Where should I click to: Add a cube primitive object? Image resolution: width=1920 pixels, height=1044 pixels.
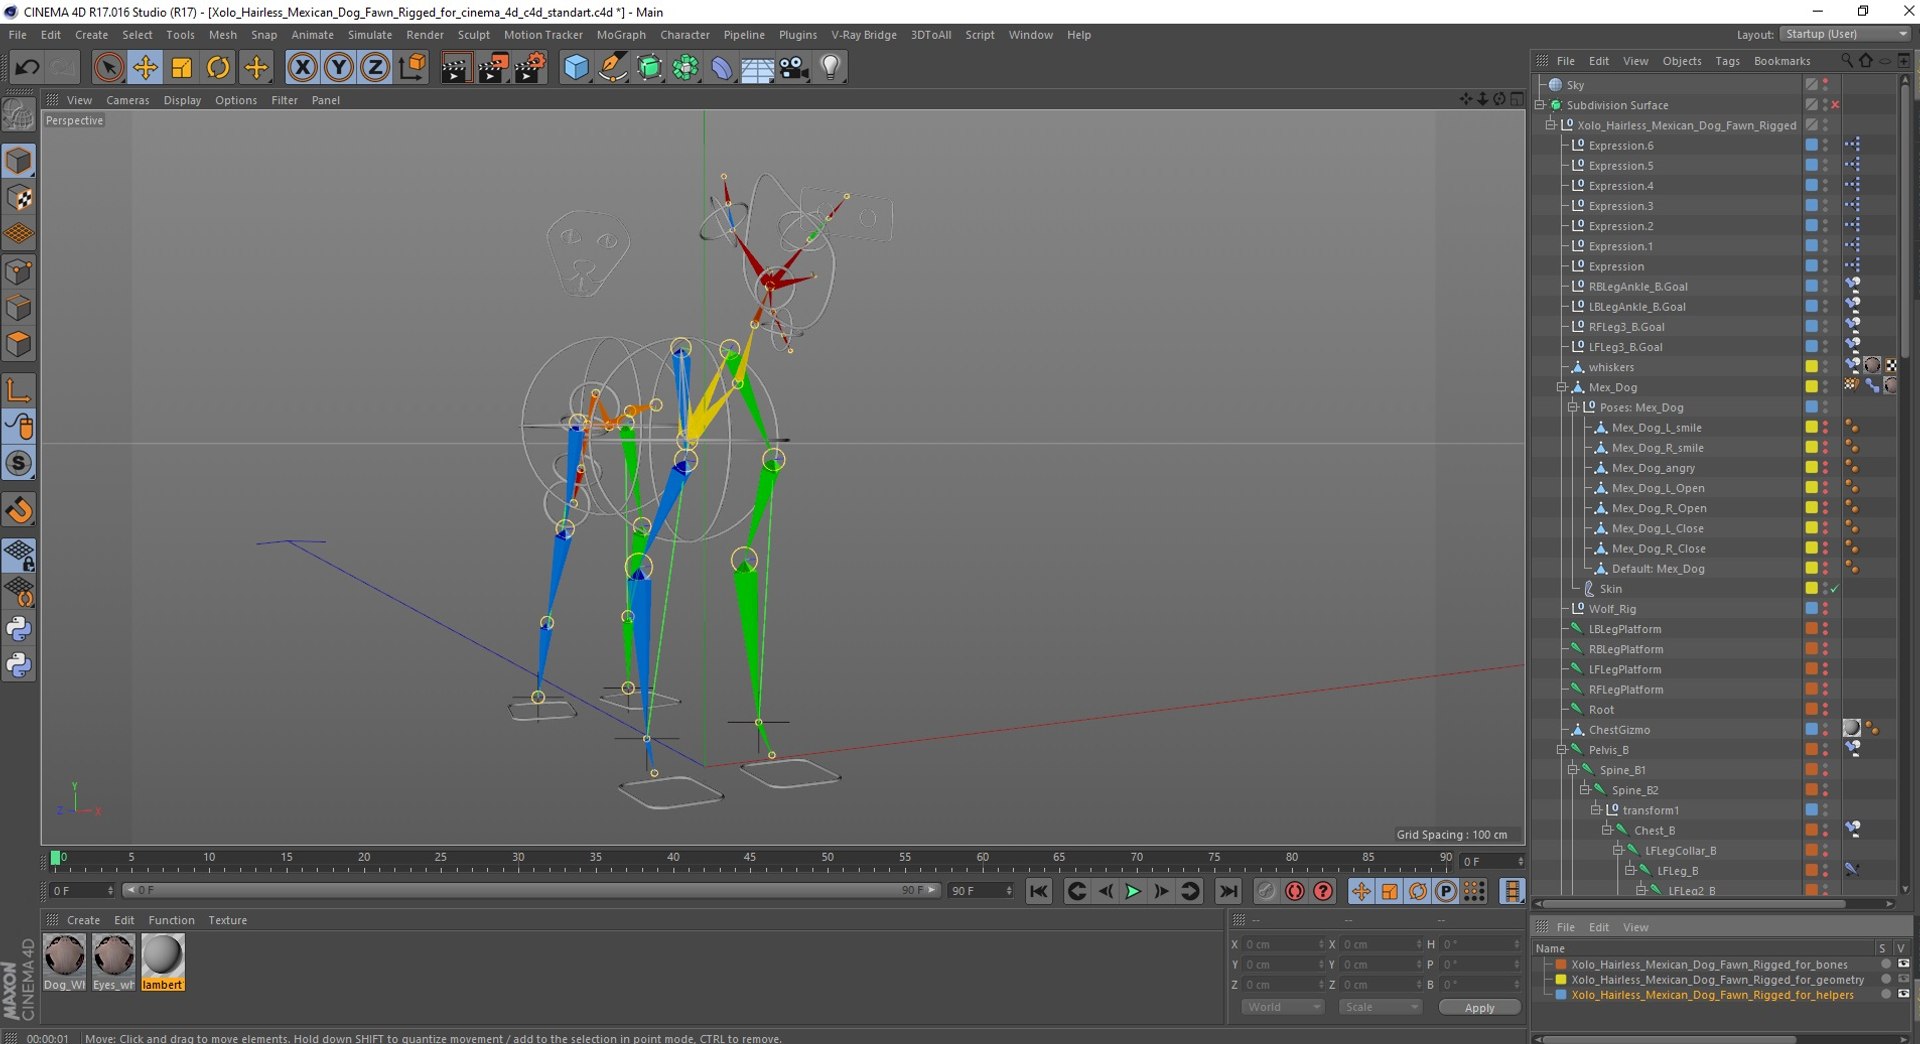pos(576,67)
